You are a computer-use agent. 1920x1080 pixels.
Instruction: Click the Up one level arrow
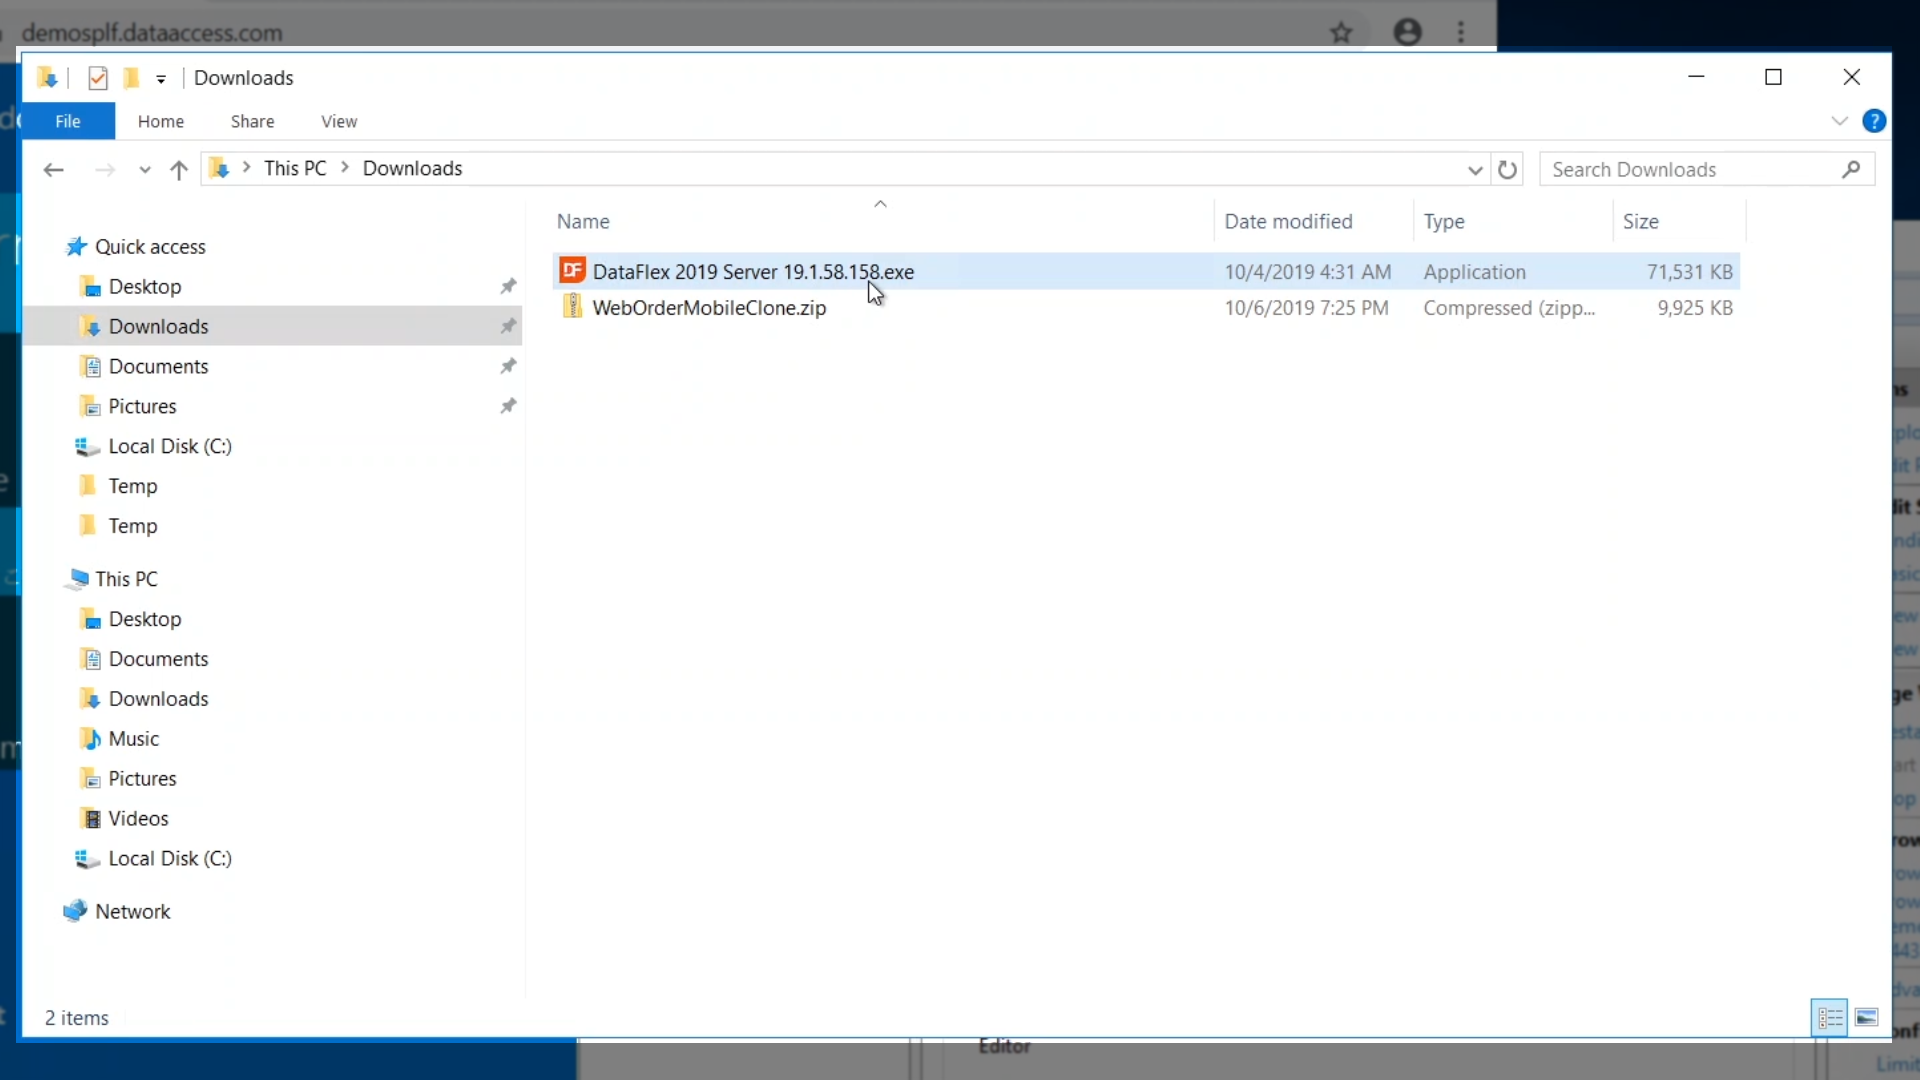click(x=179, y=170)
